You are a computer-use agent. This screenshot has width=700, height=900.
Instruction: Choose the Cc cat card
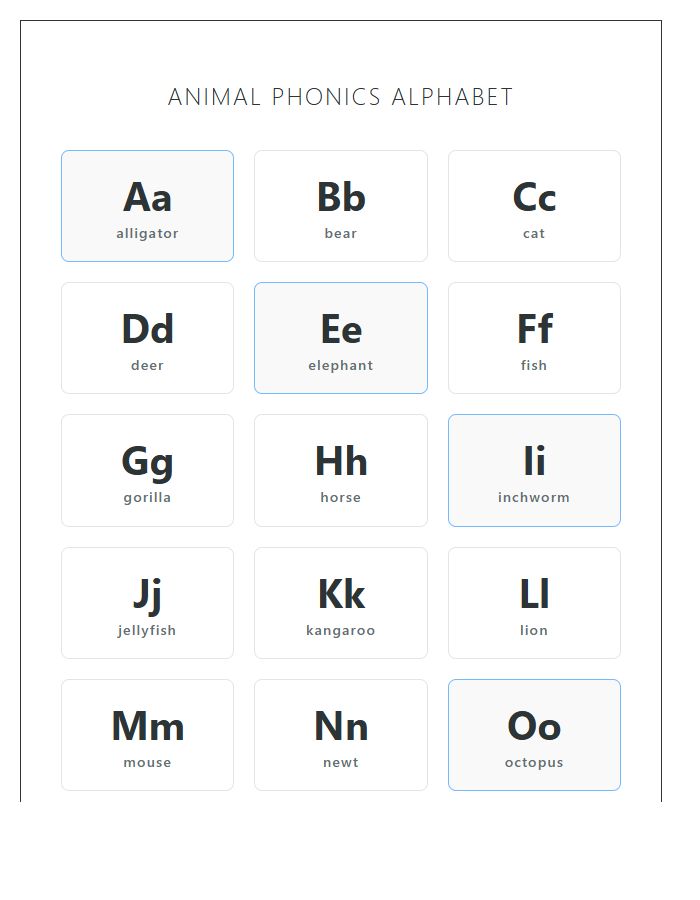[534, 205]
